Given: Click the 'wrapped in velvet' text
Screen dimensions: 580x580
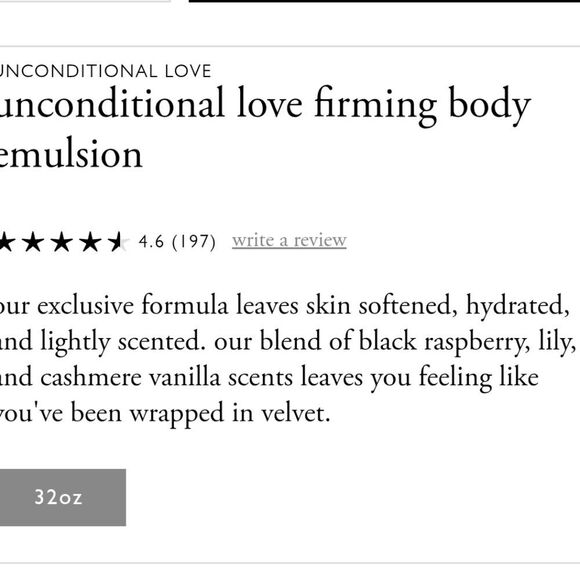Looking at the screenshot, I should 230,414.
